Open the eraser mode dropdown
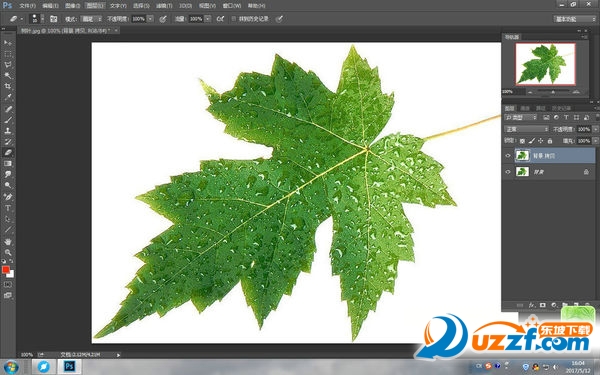600x375 pixels. pyautogui.click(x=92, y=19)
